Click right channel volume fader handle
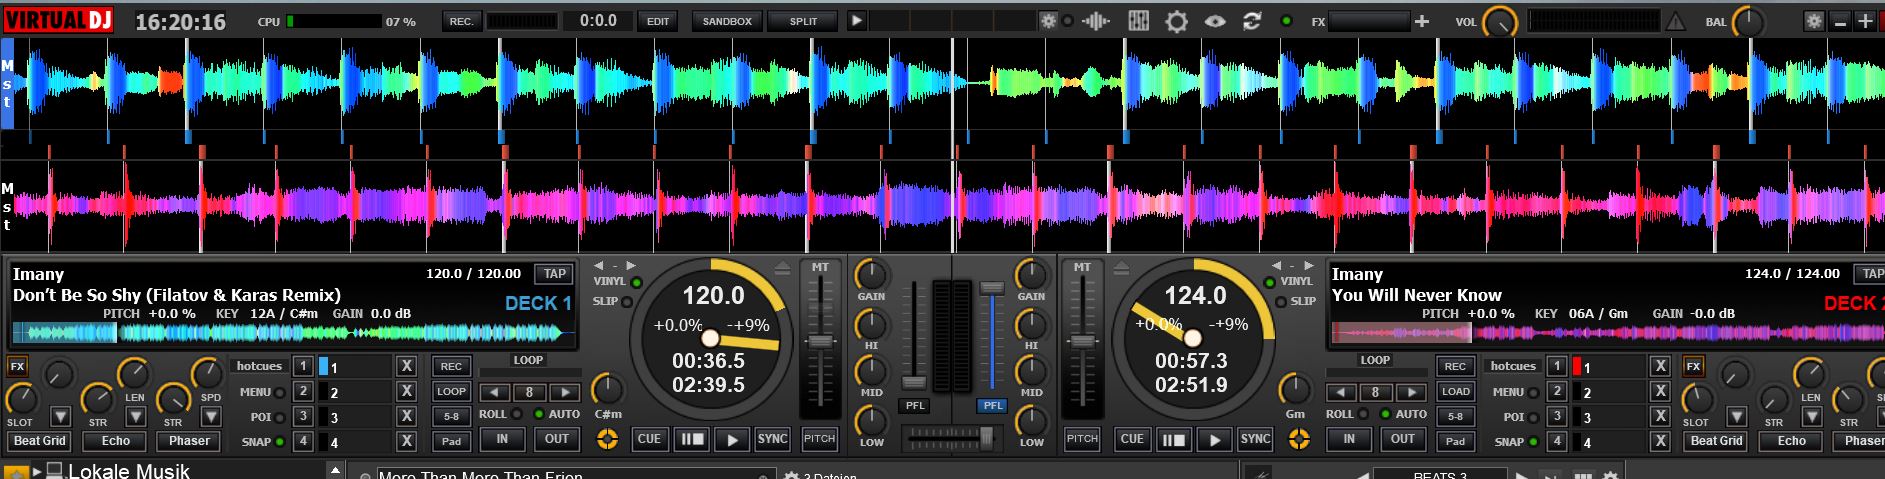 coord(991,288)
